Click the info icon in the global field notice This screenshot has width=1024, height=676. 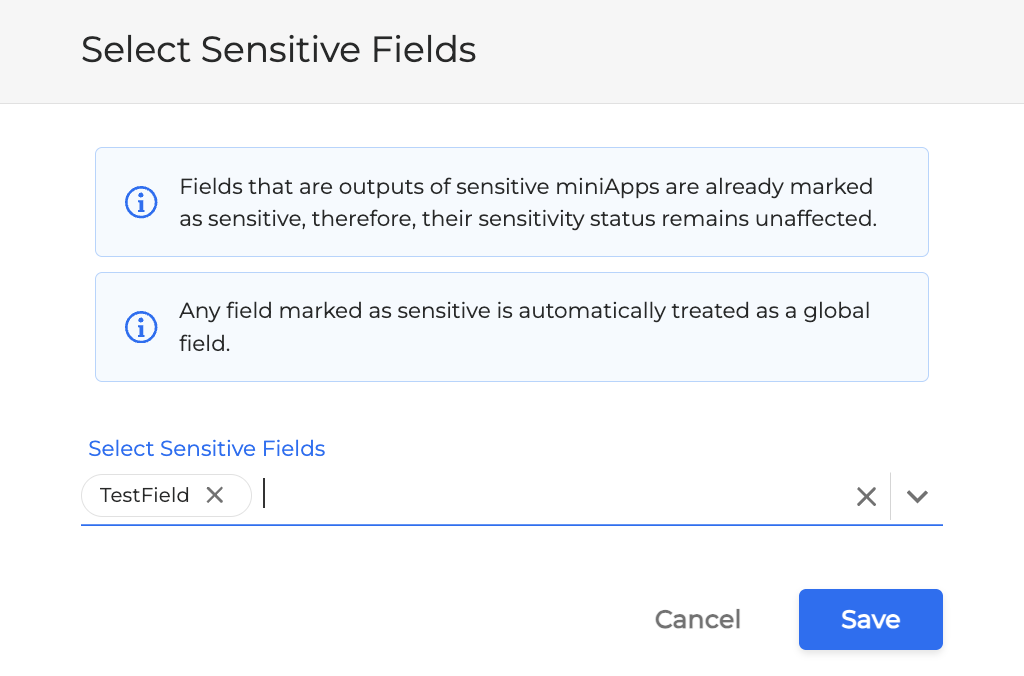[x=141, y=327]
